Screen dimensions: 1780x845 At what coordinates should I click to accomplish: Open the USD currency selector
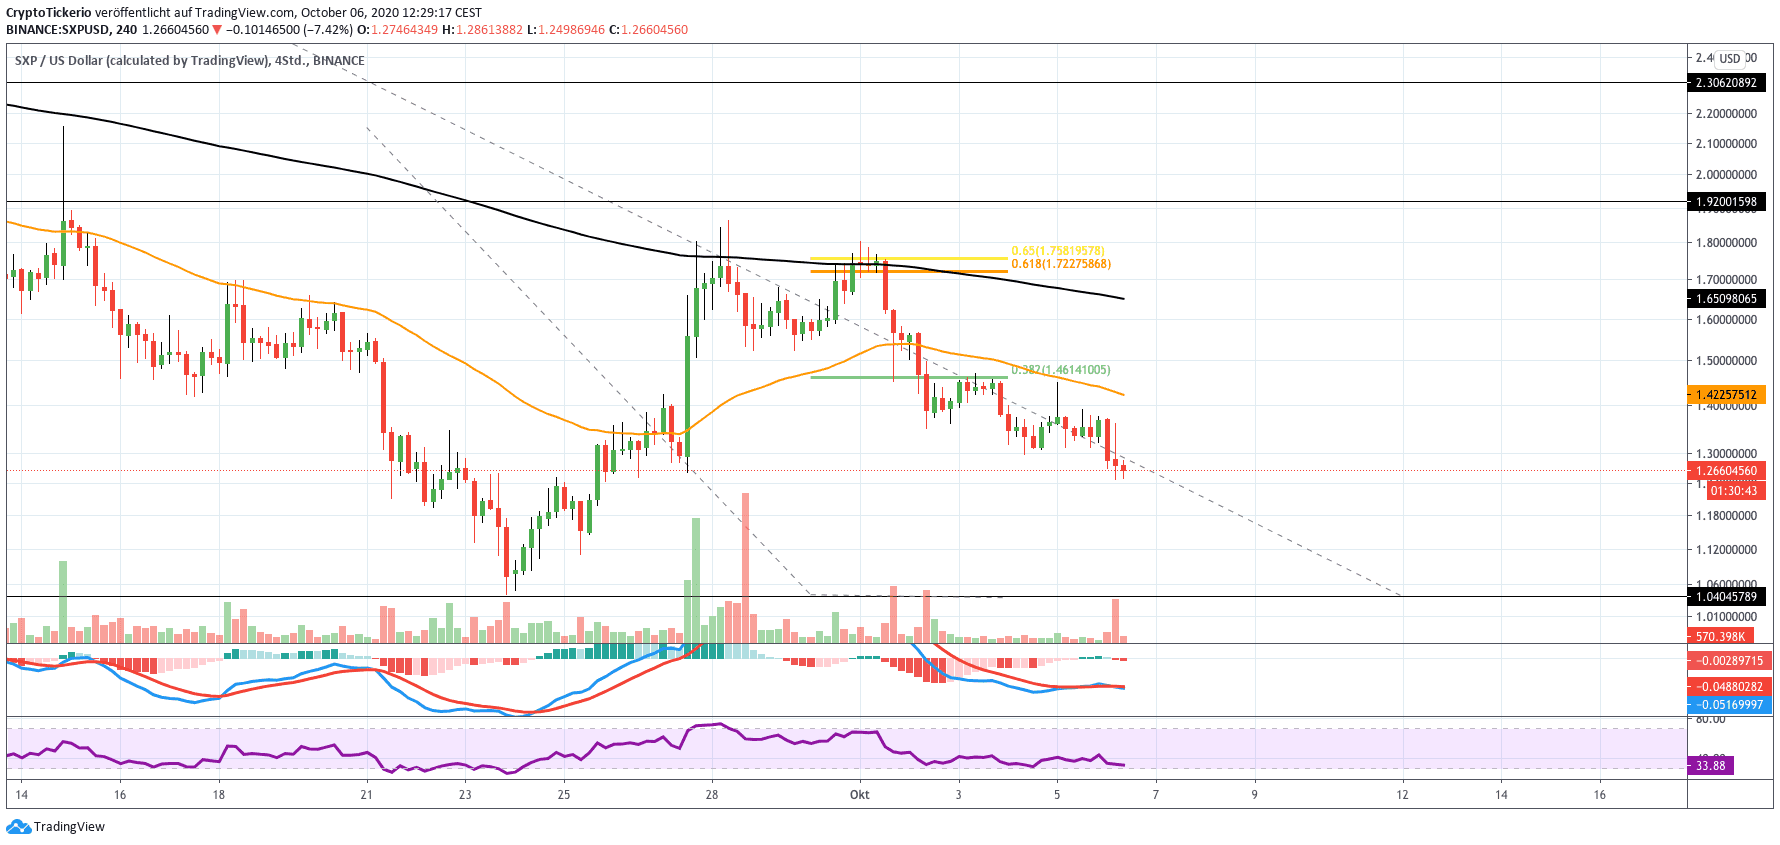1730,58
